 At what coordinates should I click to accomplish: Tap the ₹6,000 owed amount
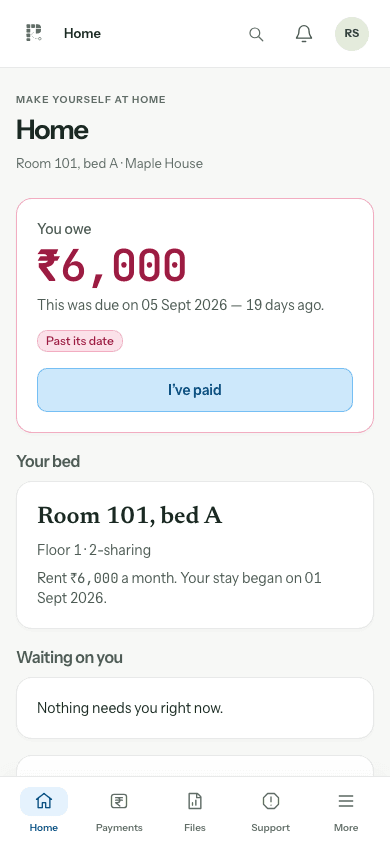112,265
